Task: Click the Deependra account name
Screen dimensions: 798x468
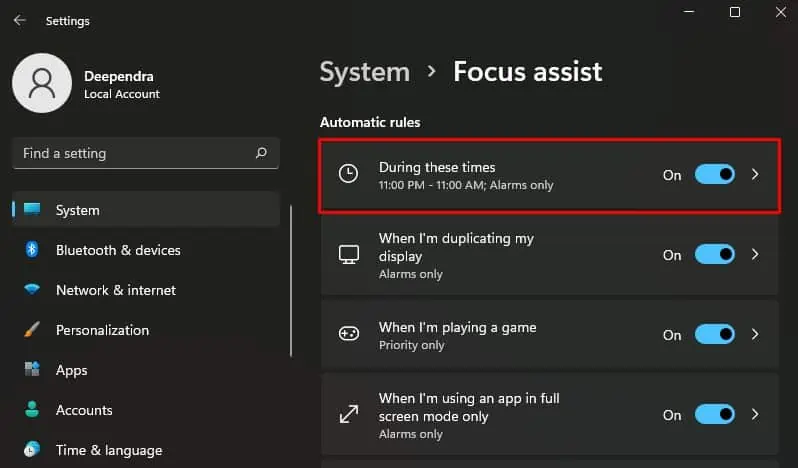Action: 119,76
